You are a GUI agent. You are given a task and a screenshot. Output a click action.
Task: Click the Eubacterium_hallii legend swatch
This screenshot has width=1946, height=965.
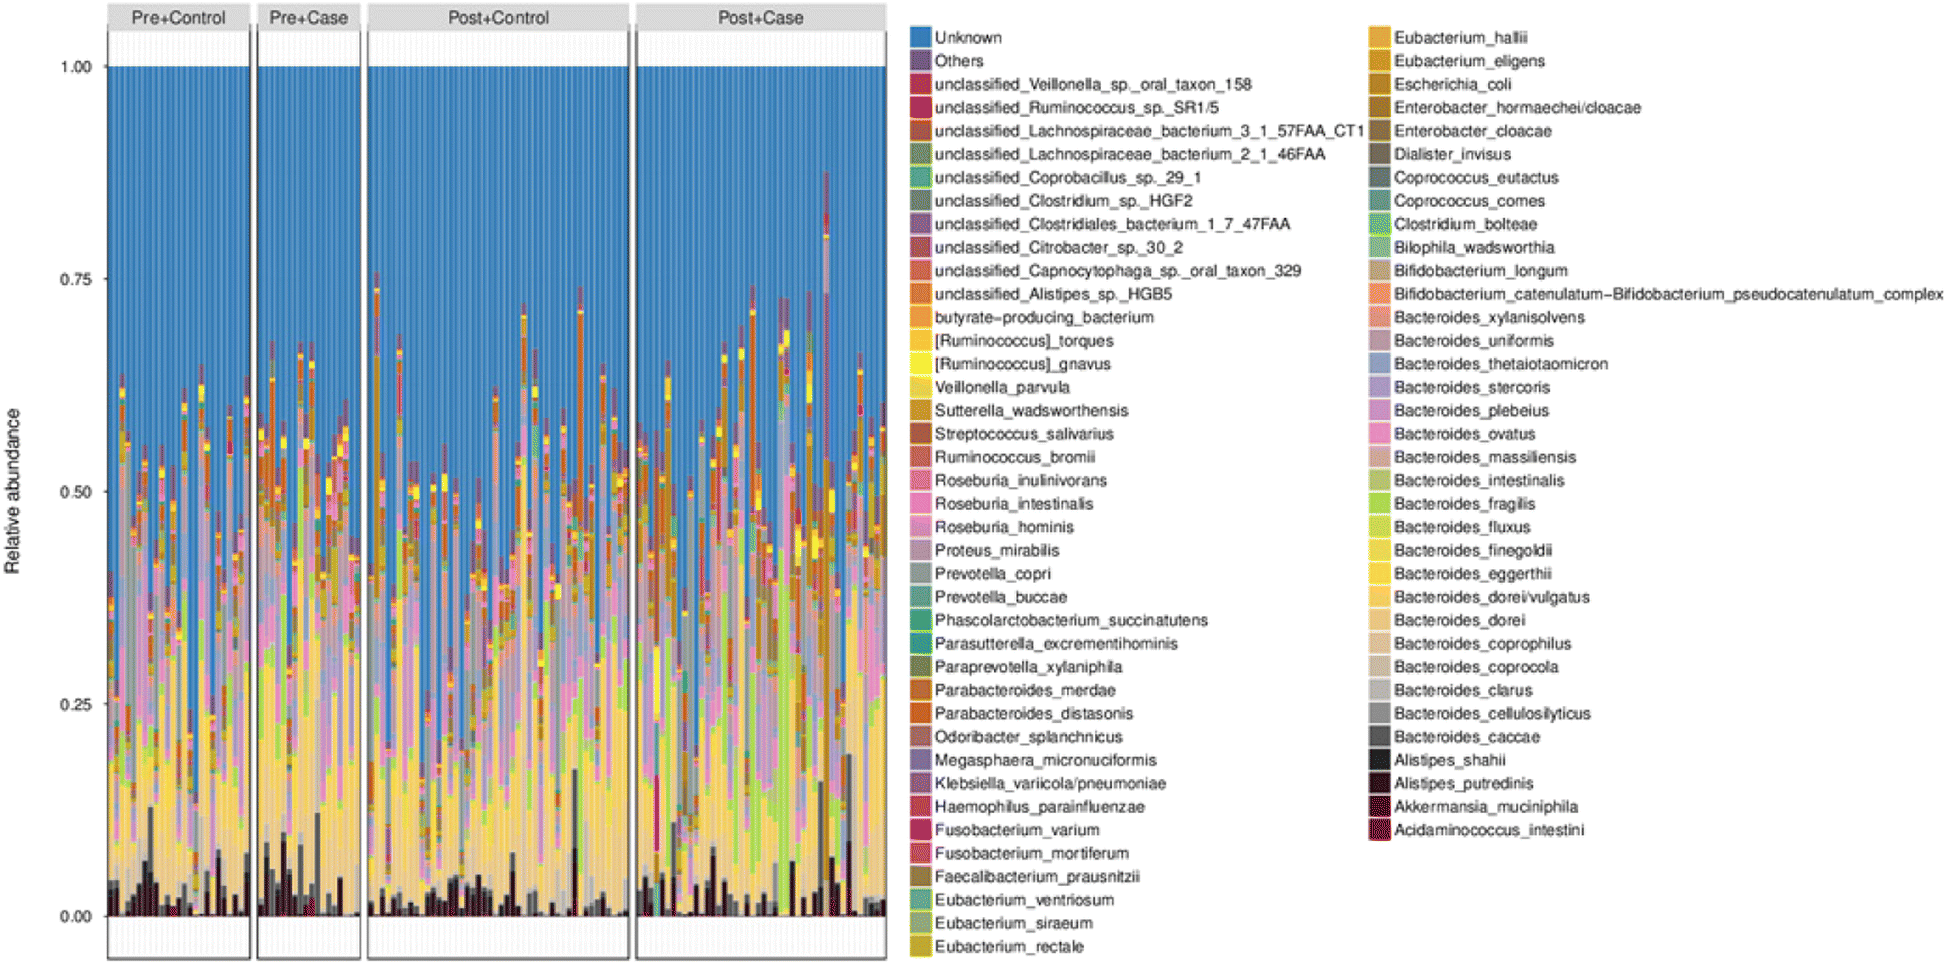tap(1380, 37)
